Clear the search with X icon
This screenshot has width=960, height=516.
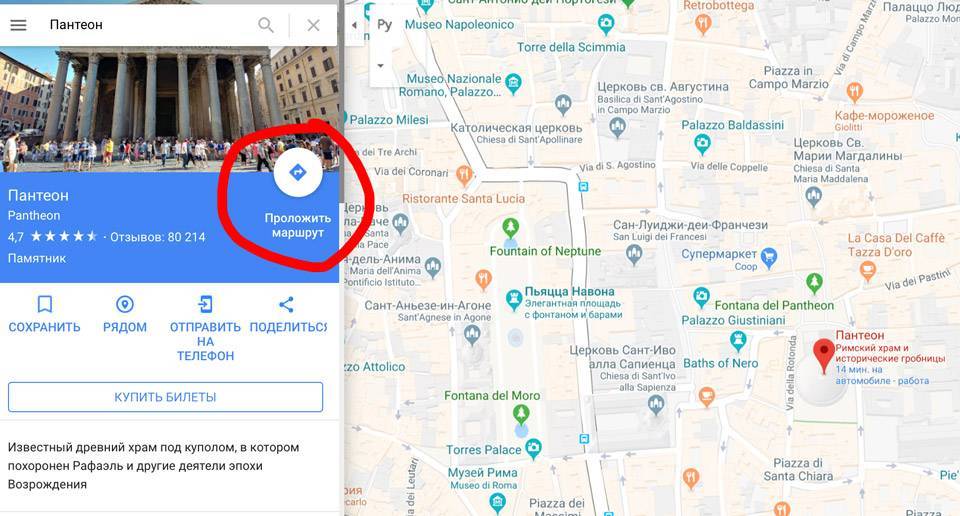tap(313, 25)
